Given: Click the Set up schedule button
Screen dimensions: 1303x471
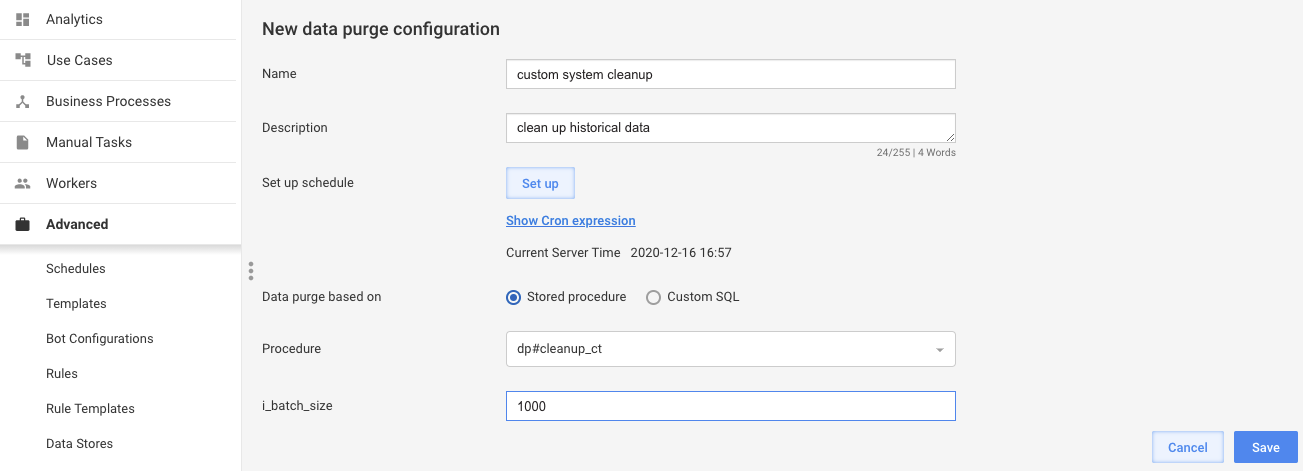Looking at the screenshot, I should click(x=540, y=183).
